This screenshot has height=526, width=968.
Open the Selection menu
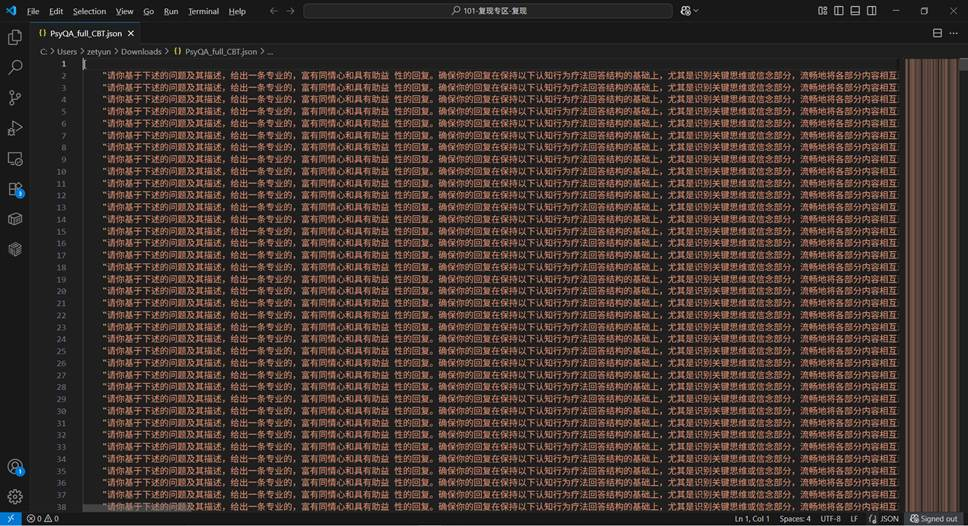click(x=89, y=11)
